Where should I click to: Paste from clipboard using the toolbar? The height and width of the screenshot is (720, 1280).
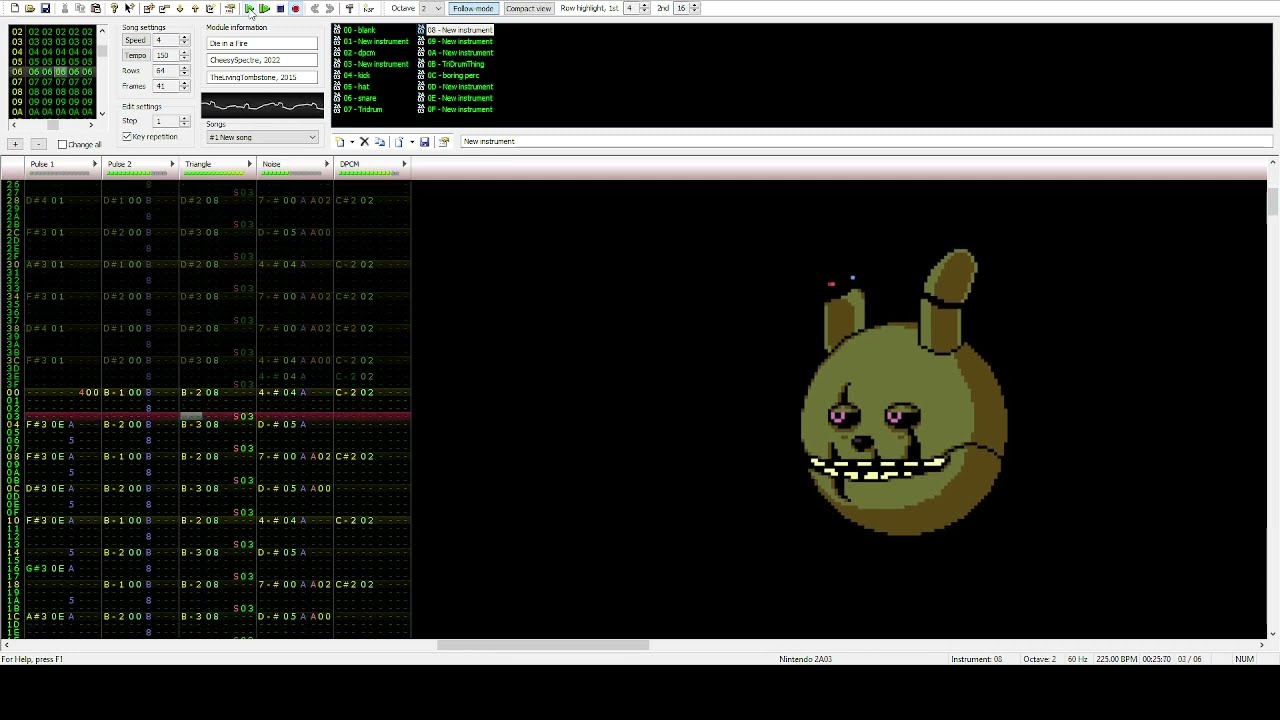(96, 8)
